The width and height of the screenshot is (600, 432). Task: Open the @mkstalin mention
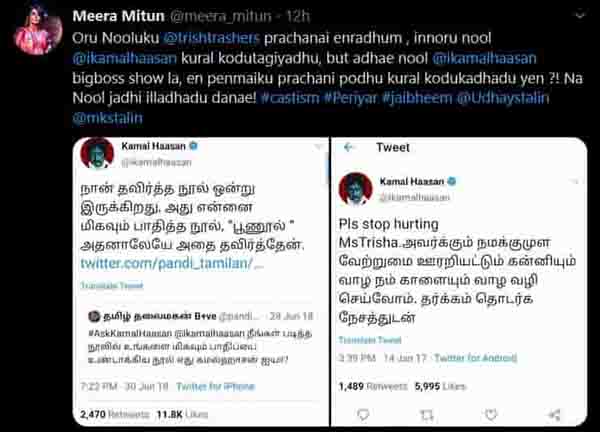(108, 118)
